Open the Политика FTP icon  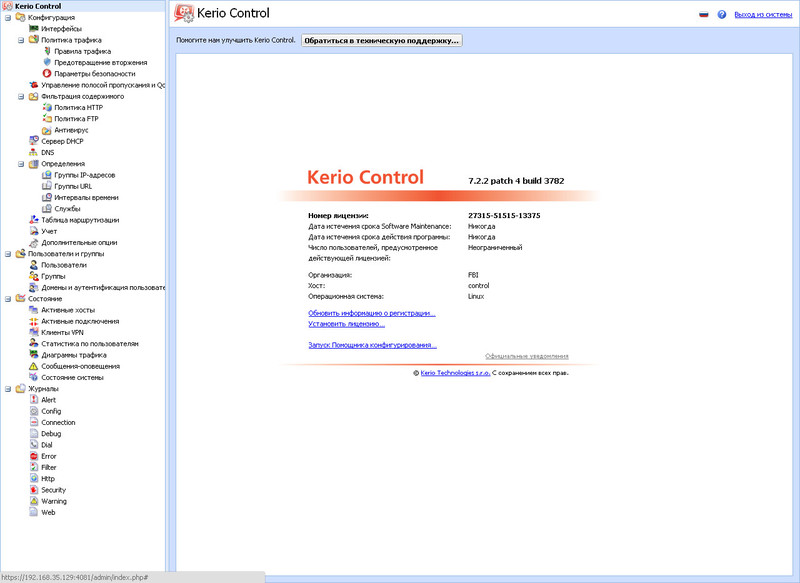46,118
